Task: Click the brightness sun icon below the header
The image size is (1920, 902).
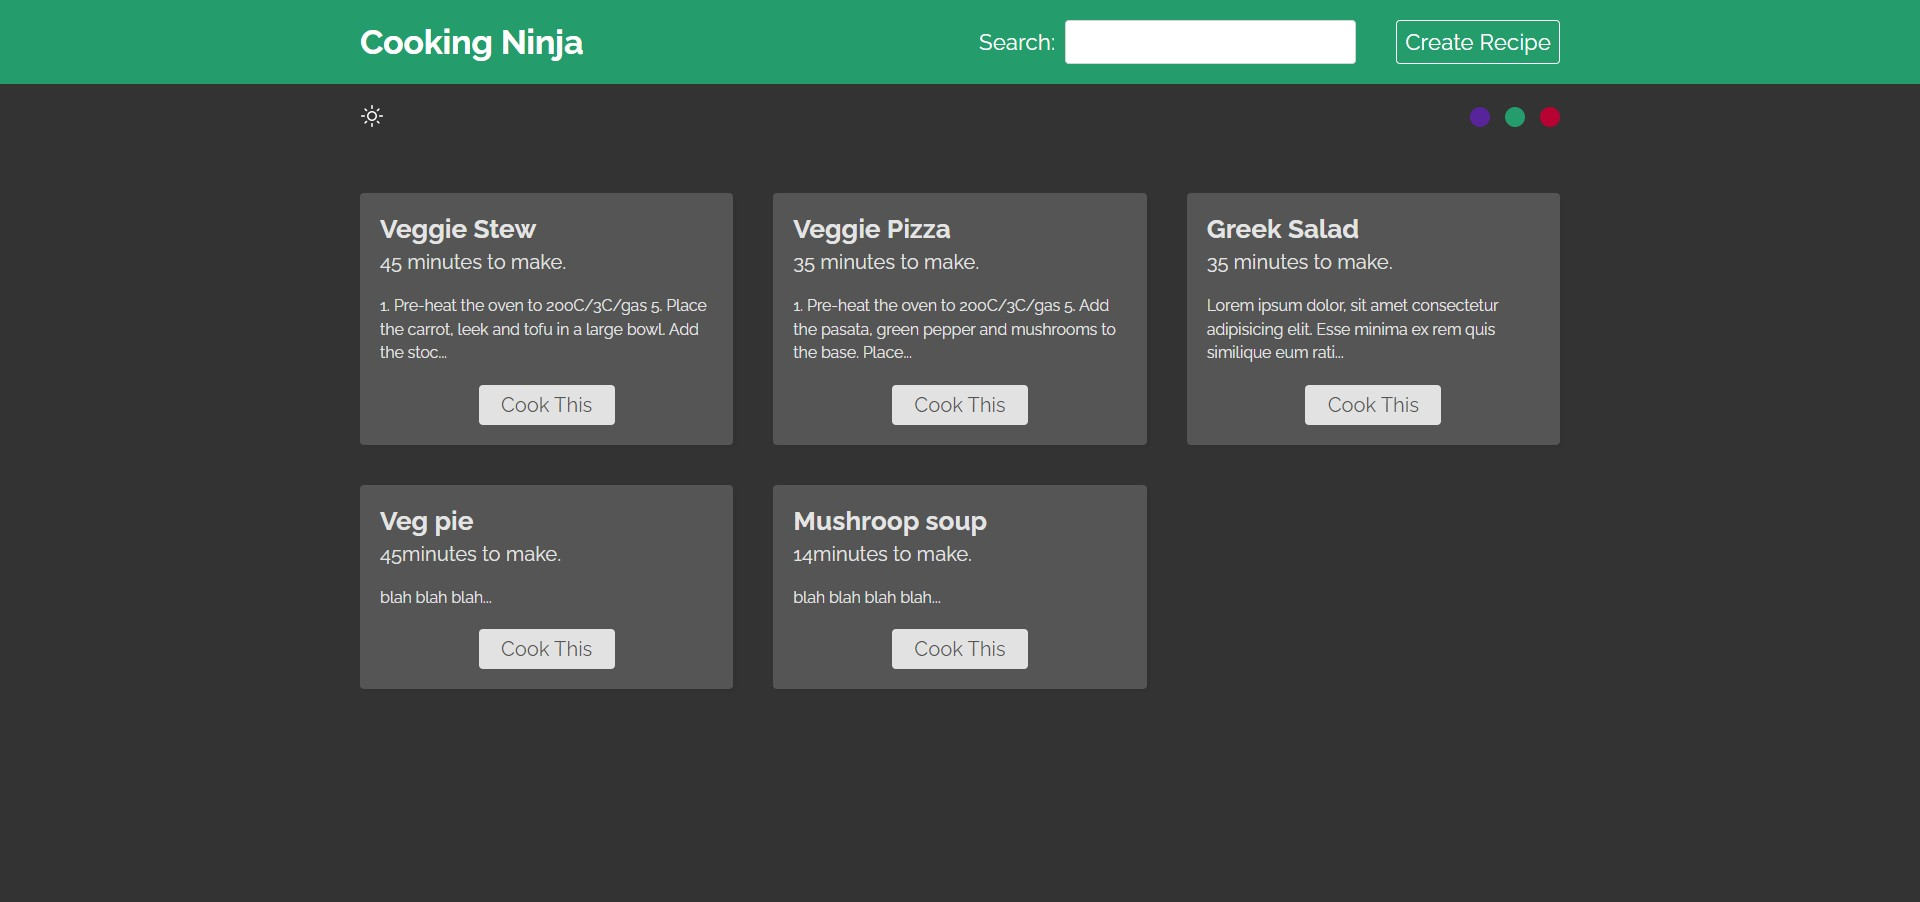Action: (x=372, y=117)
